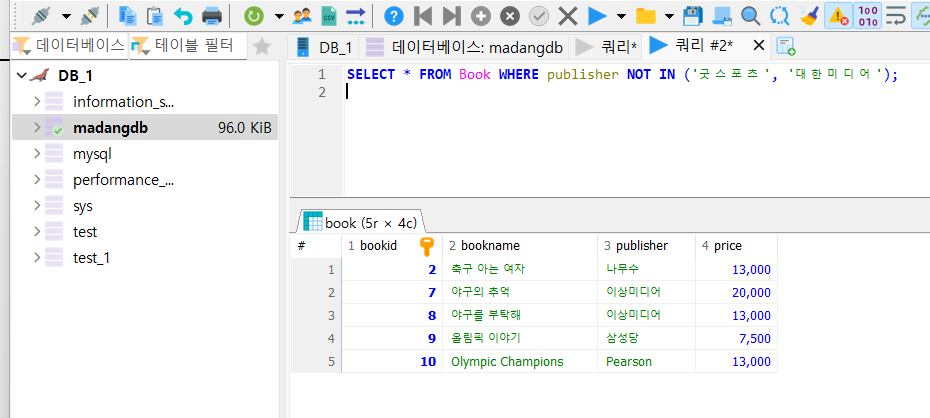Sort by the price column header
Viewport: 930px width, 418px height.
736,245
